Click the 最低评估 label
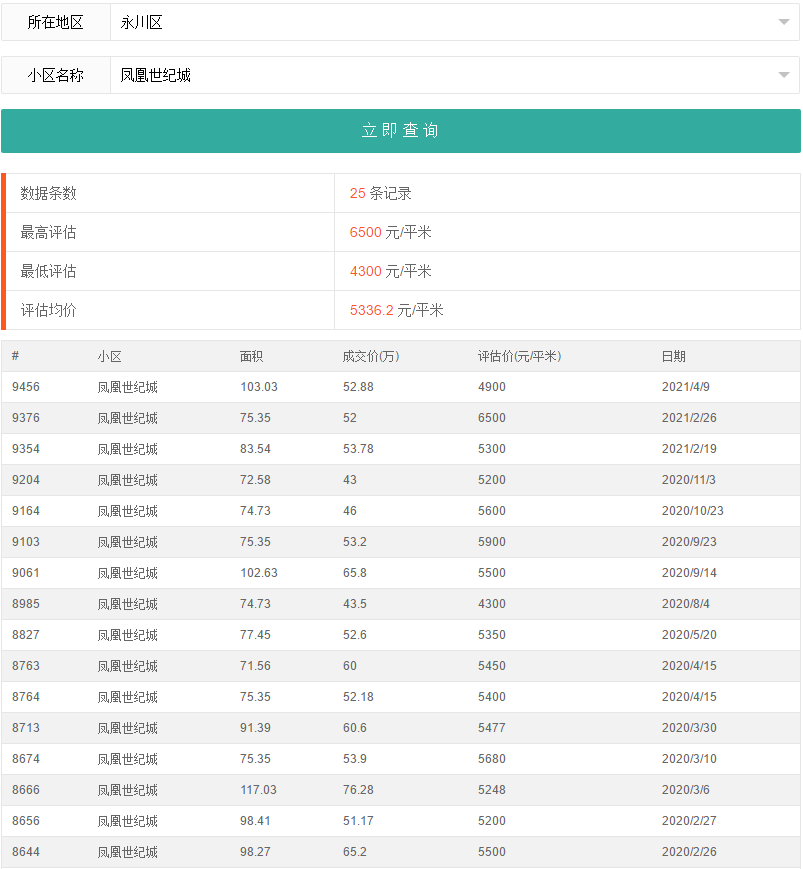This screenshot has width=803, height=869. point(48,271)
